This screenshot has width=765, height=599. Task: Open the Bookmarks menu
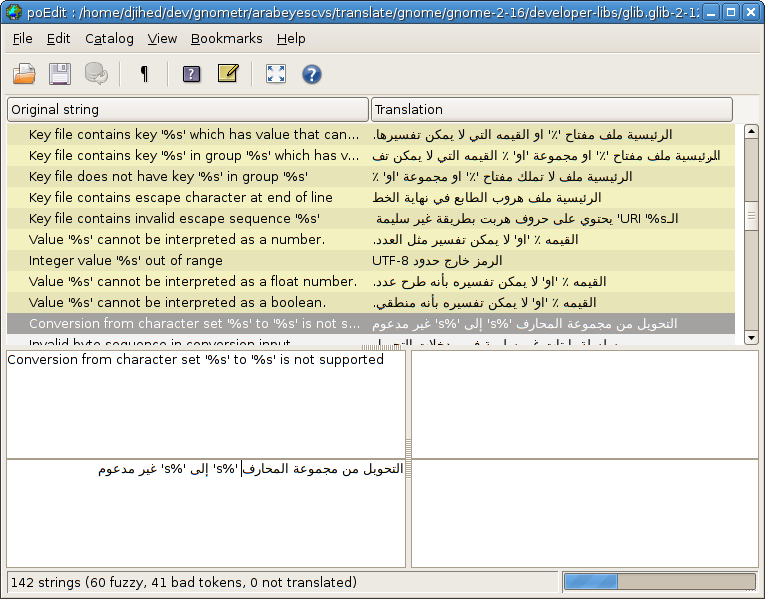[x=226, y=38]
